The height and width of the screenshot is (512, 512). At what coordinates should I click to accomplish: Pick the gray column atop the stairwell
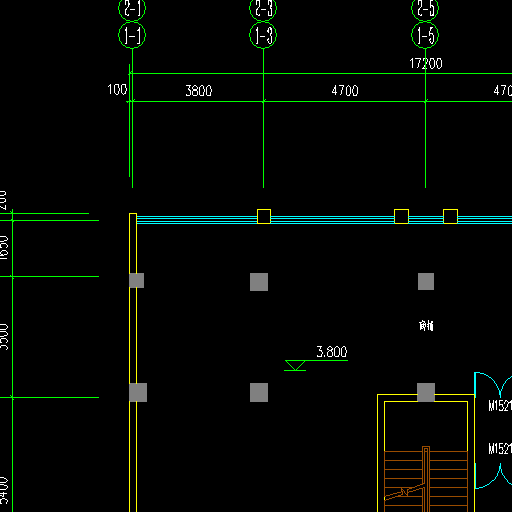[426, 392]
